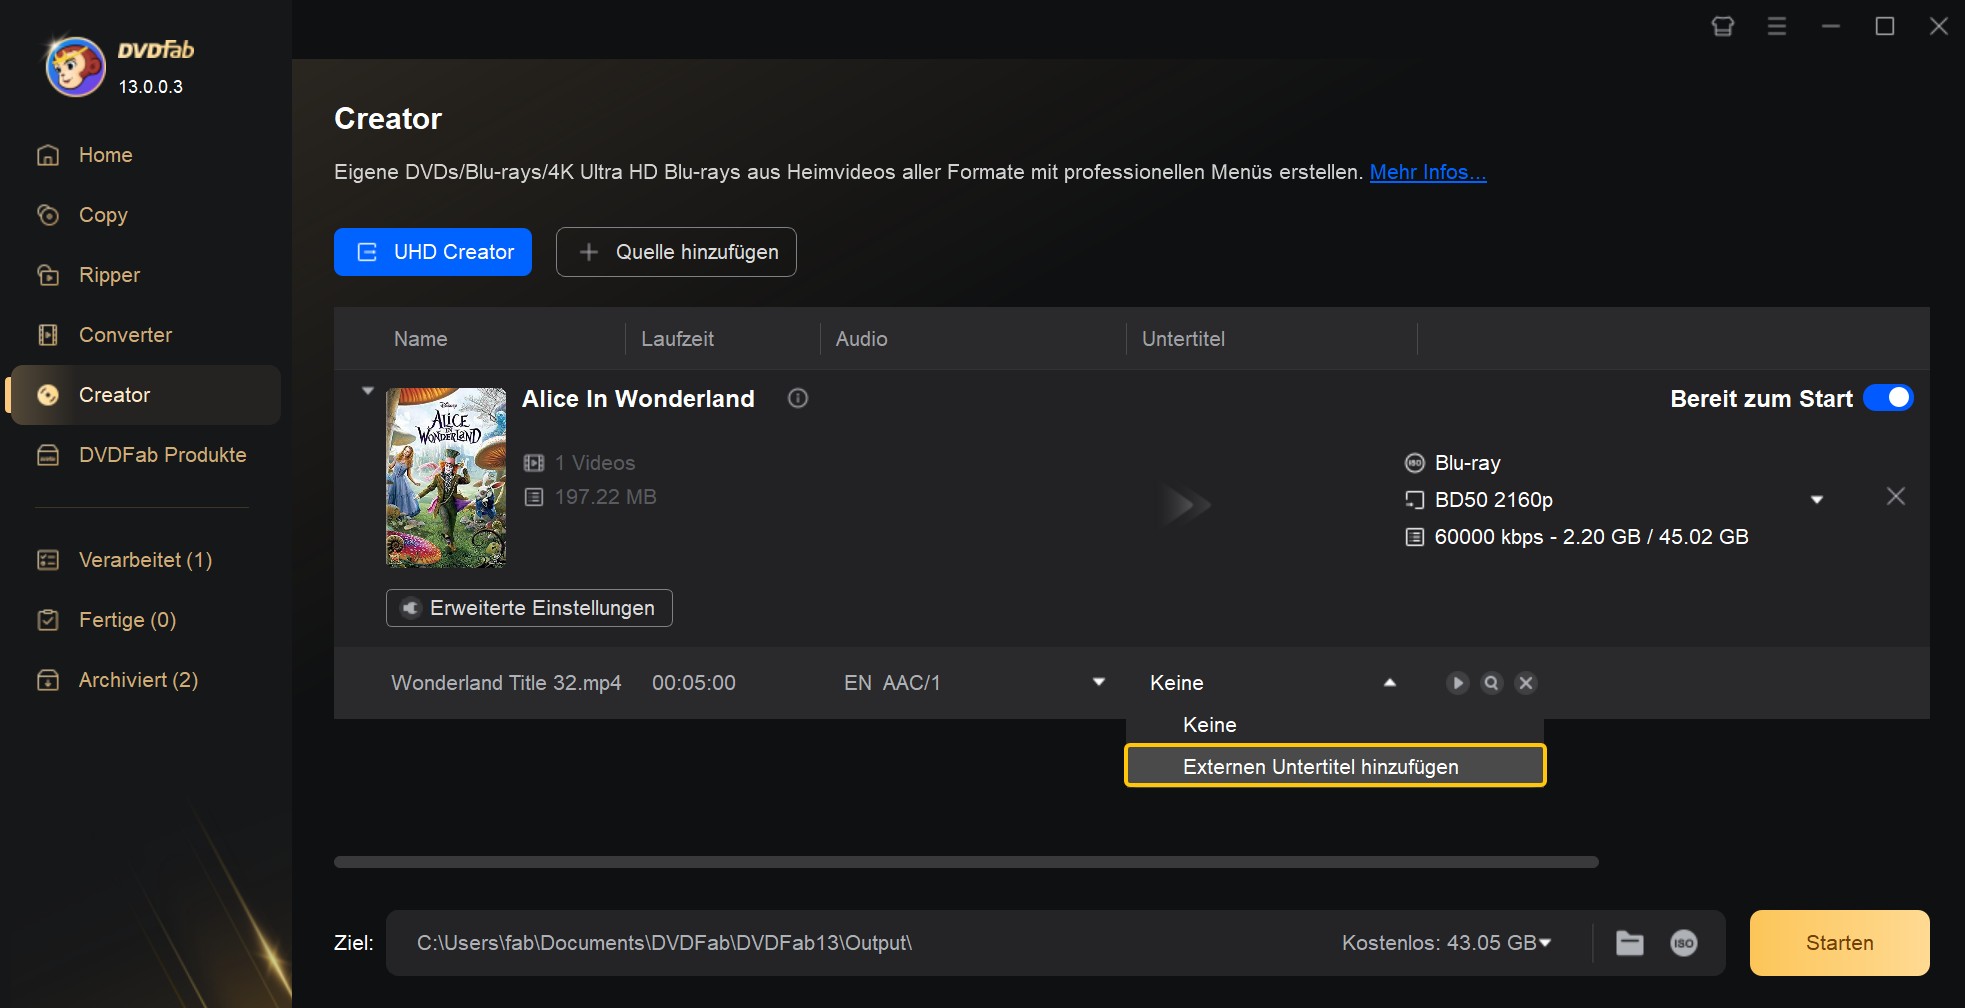Click the Alice In Wonderland title text
Viewport: 1965px width, 1008px height.
point(638,399)
